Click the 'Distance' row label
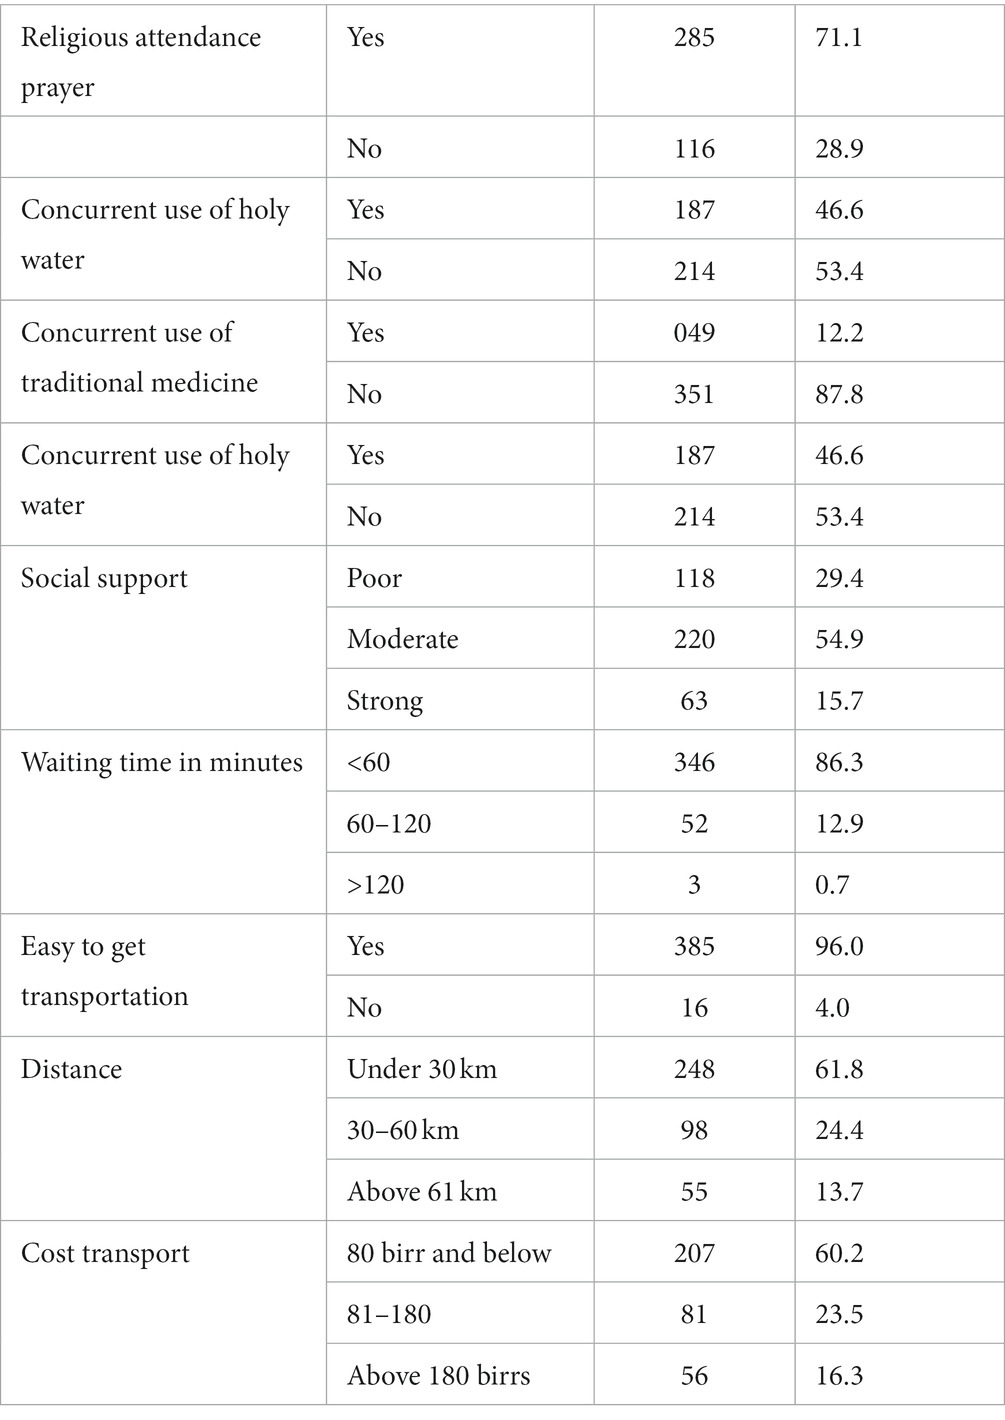Image resolution: width=1005 pixels, height=1420 pixels. pyautogui.click(x=71, y=1069)
